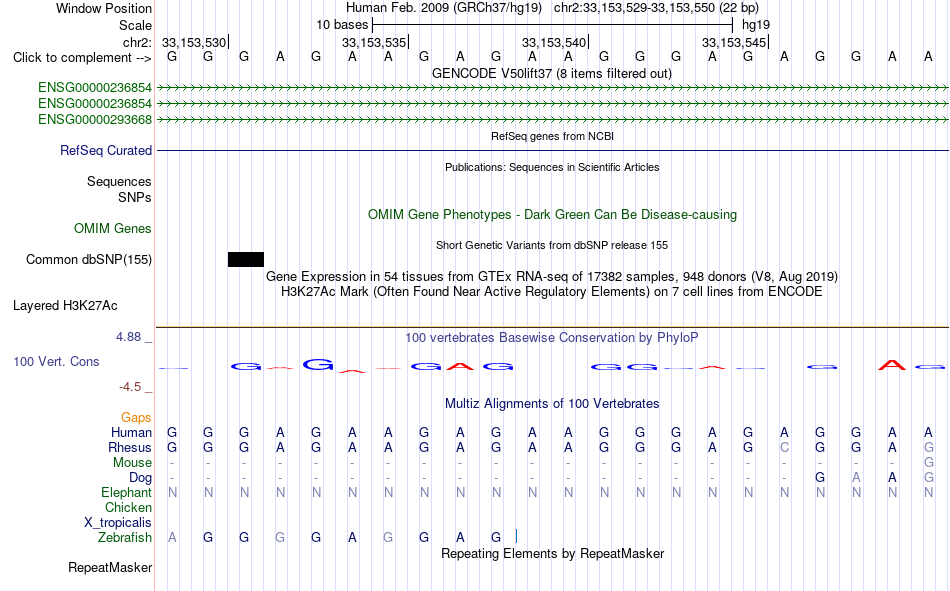Click the OMIM Gene Phenotypes track title
Viewport: 950px width, 591px height.
pos(552,215)
